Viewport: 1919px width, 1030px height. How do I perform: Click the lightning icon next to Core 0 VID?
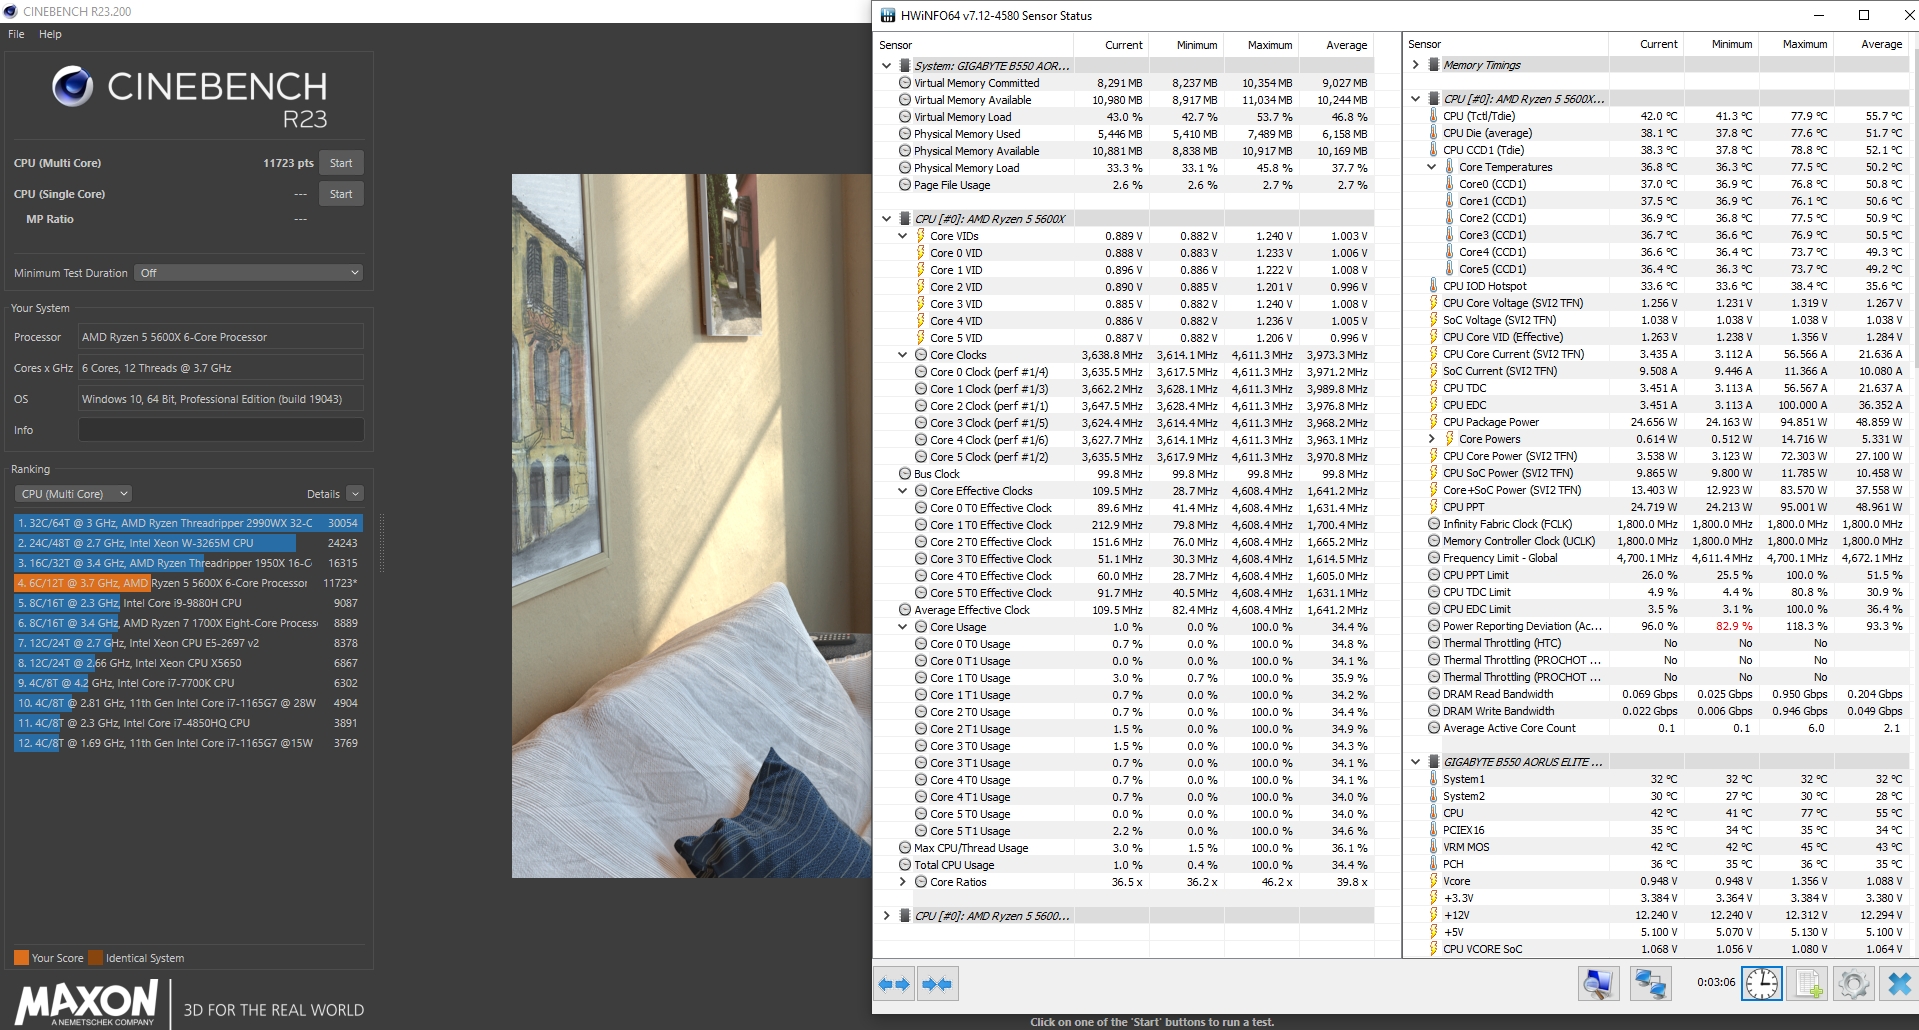pos(921,253)
